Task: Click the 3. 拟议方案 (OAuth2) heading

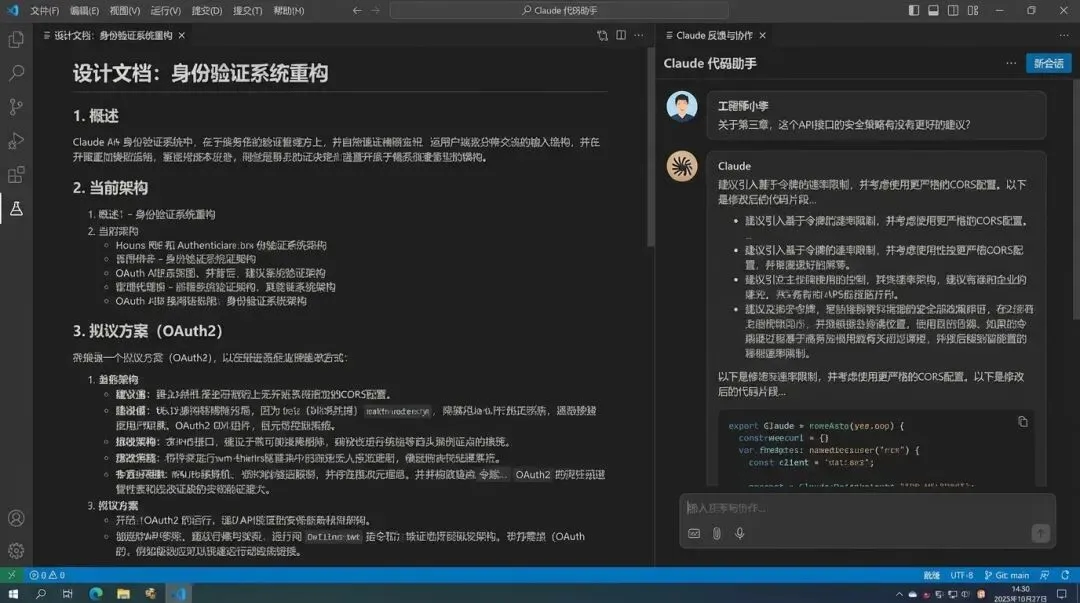Action: (147, 331)
